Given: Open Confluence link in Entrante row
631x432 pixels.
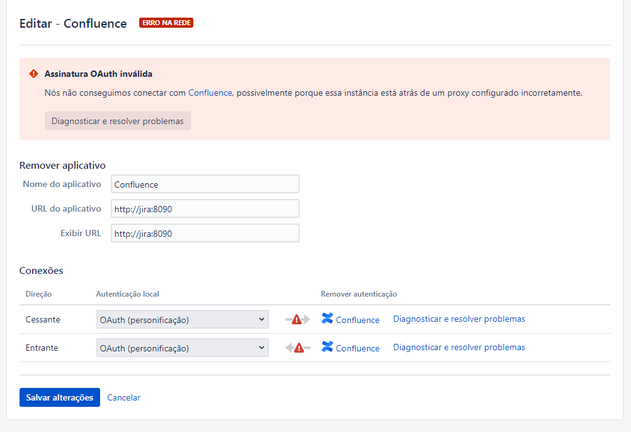Looking at the screenshot, I should 357,348.
